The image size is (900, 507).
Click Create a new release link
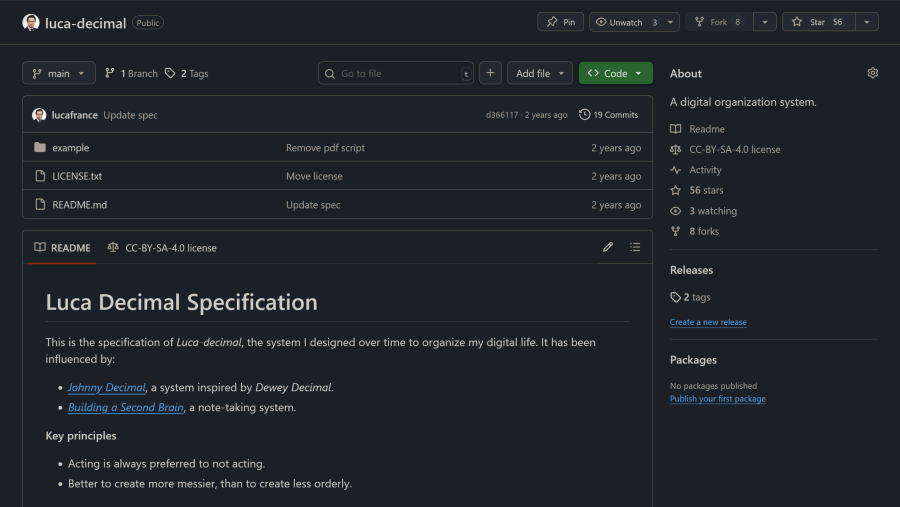click(708, 322)
